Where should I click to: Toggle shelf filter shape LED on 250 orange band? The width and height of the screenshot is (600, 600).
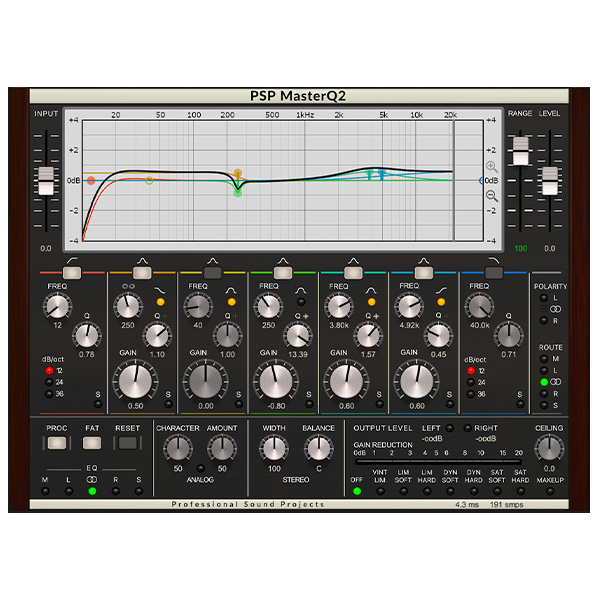click(x=160, y=302)
